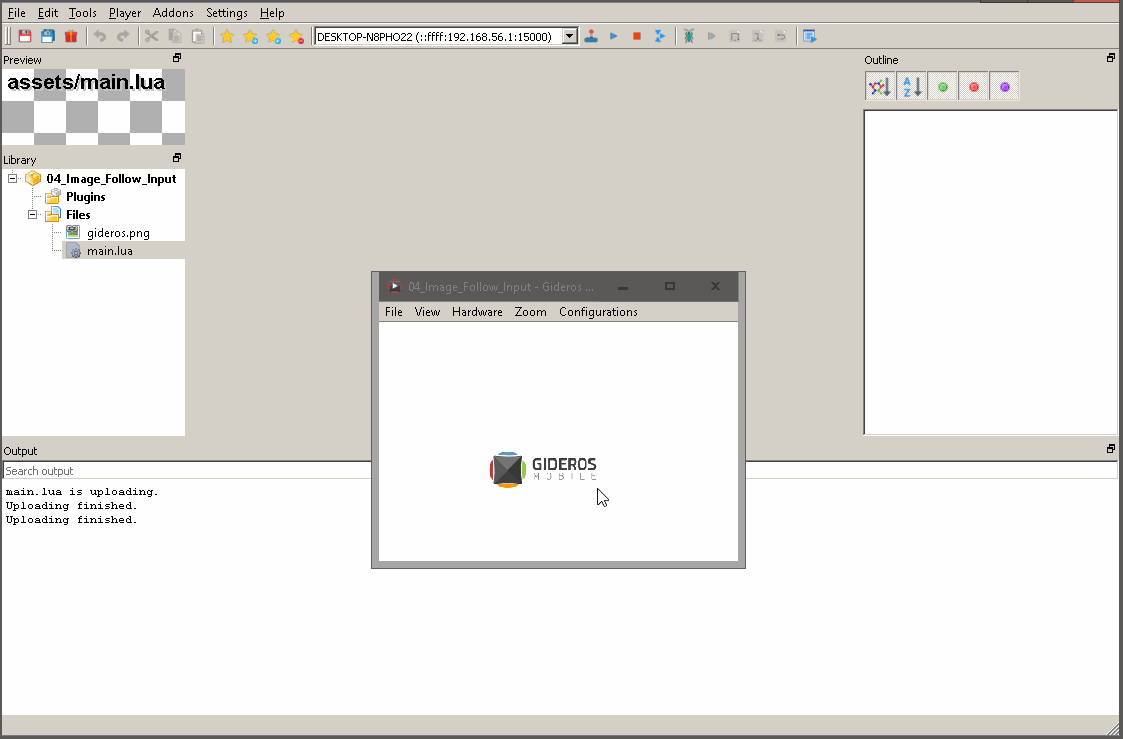Start the local Gideros player
1123x739 pixels.
pos(590,35)
